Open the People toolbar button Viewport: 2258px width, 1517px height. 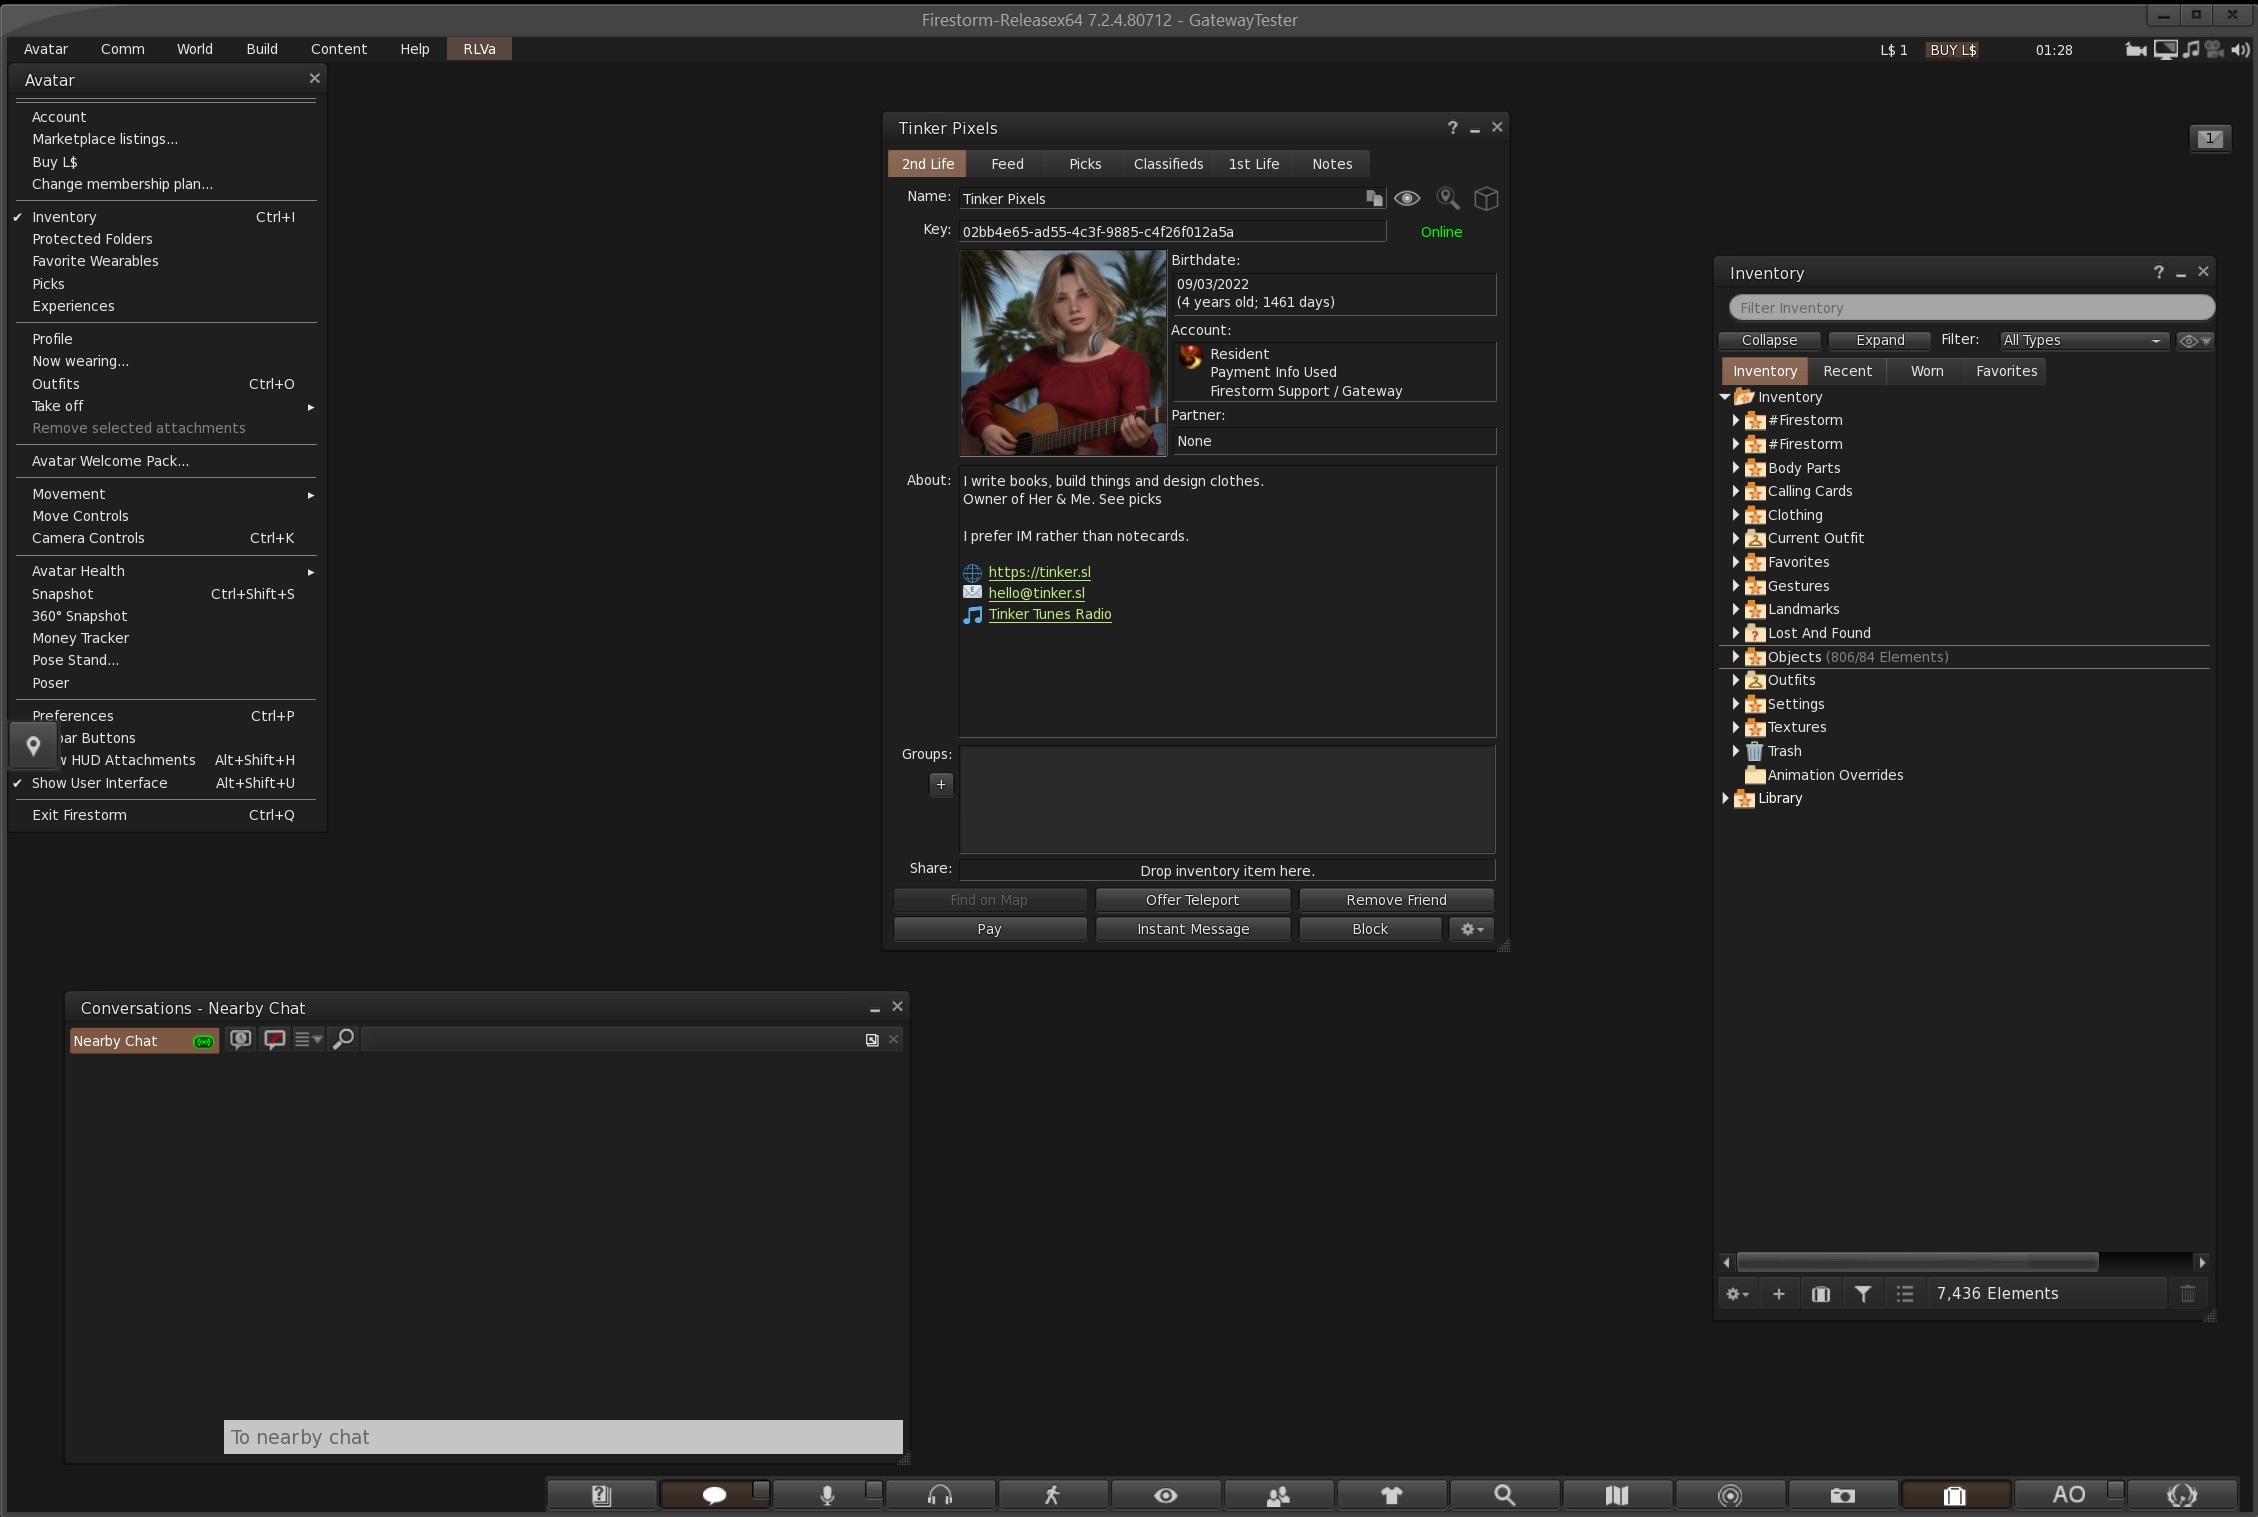tap(1278, 1495)
